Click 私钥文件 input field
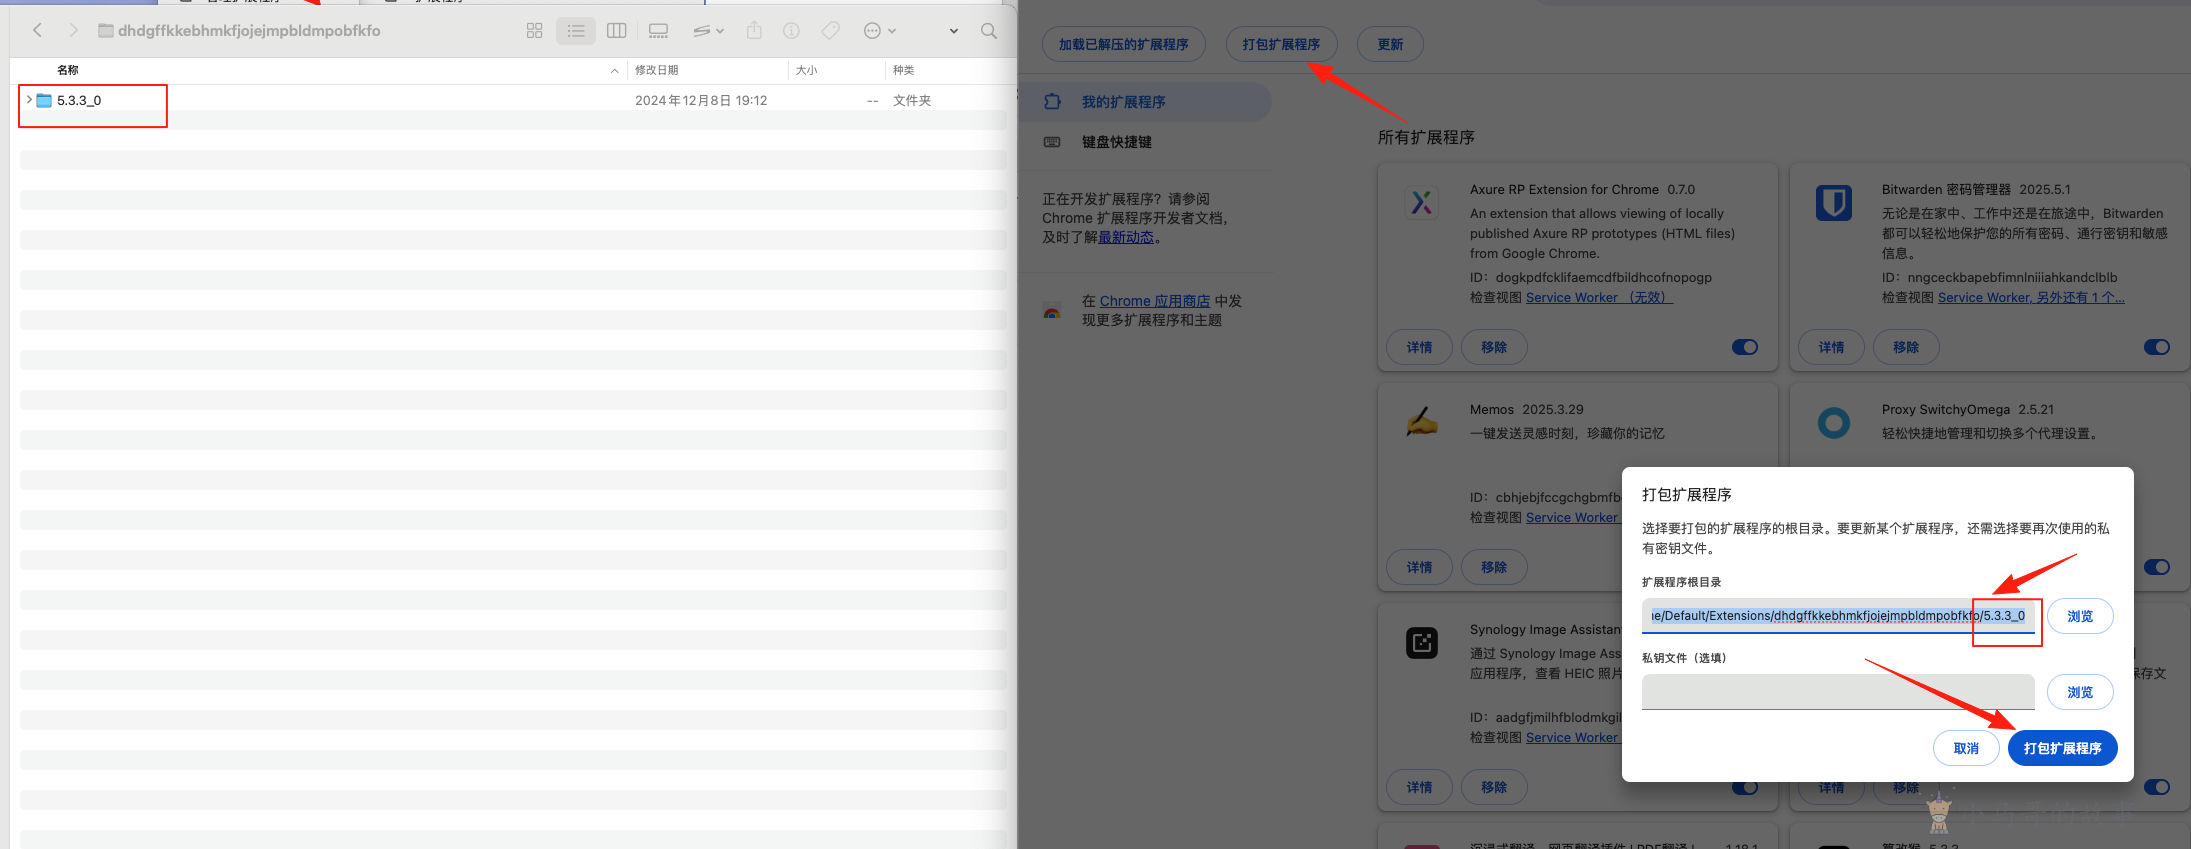Screen dimensions: 2191x849 (x=1838, y=692)
